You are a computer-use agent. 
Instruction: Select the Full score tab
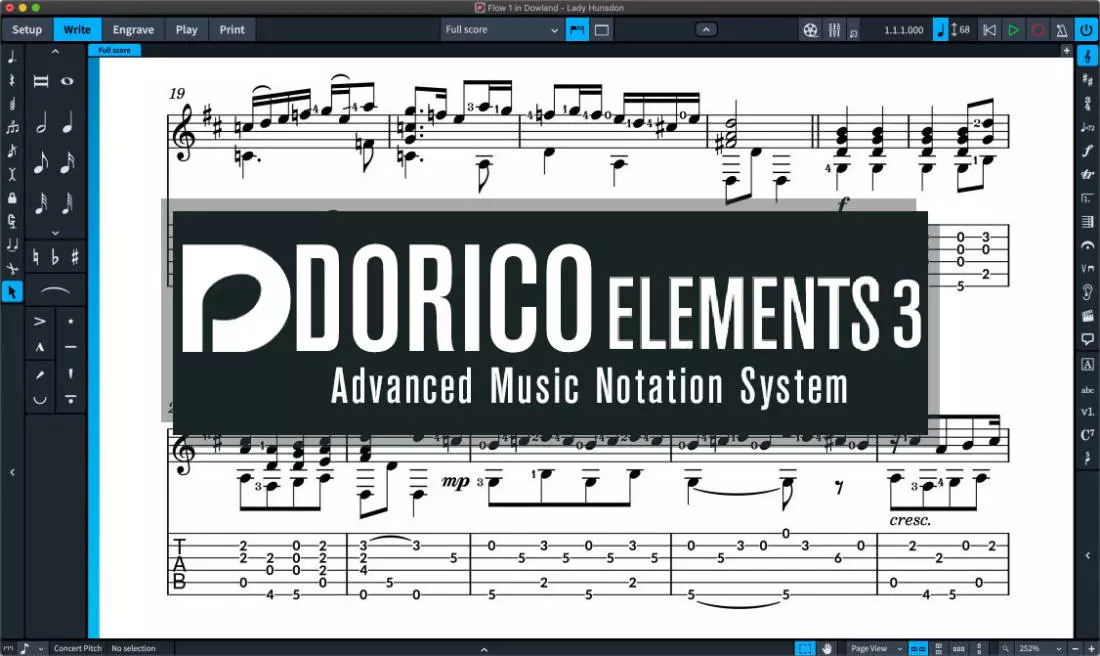click(x=114, y=51)
